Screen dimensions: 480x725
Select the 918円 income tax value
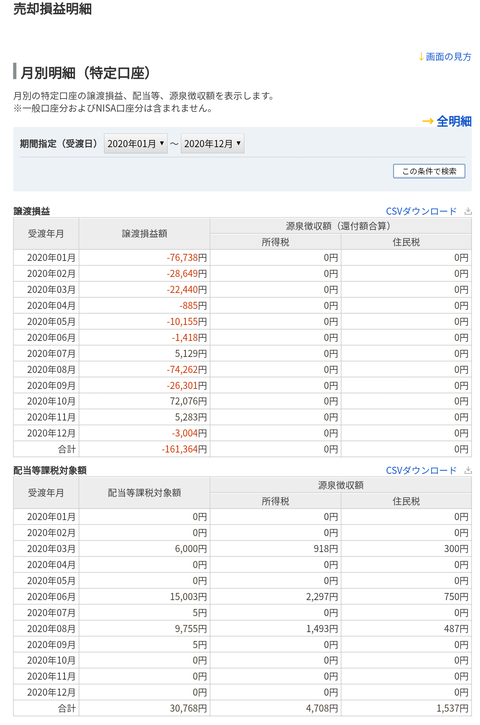(x=325, y=549)
